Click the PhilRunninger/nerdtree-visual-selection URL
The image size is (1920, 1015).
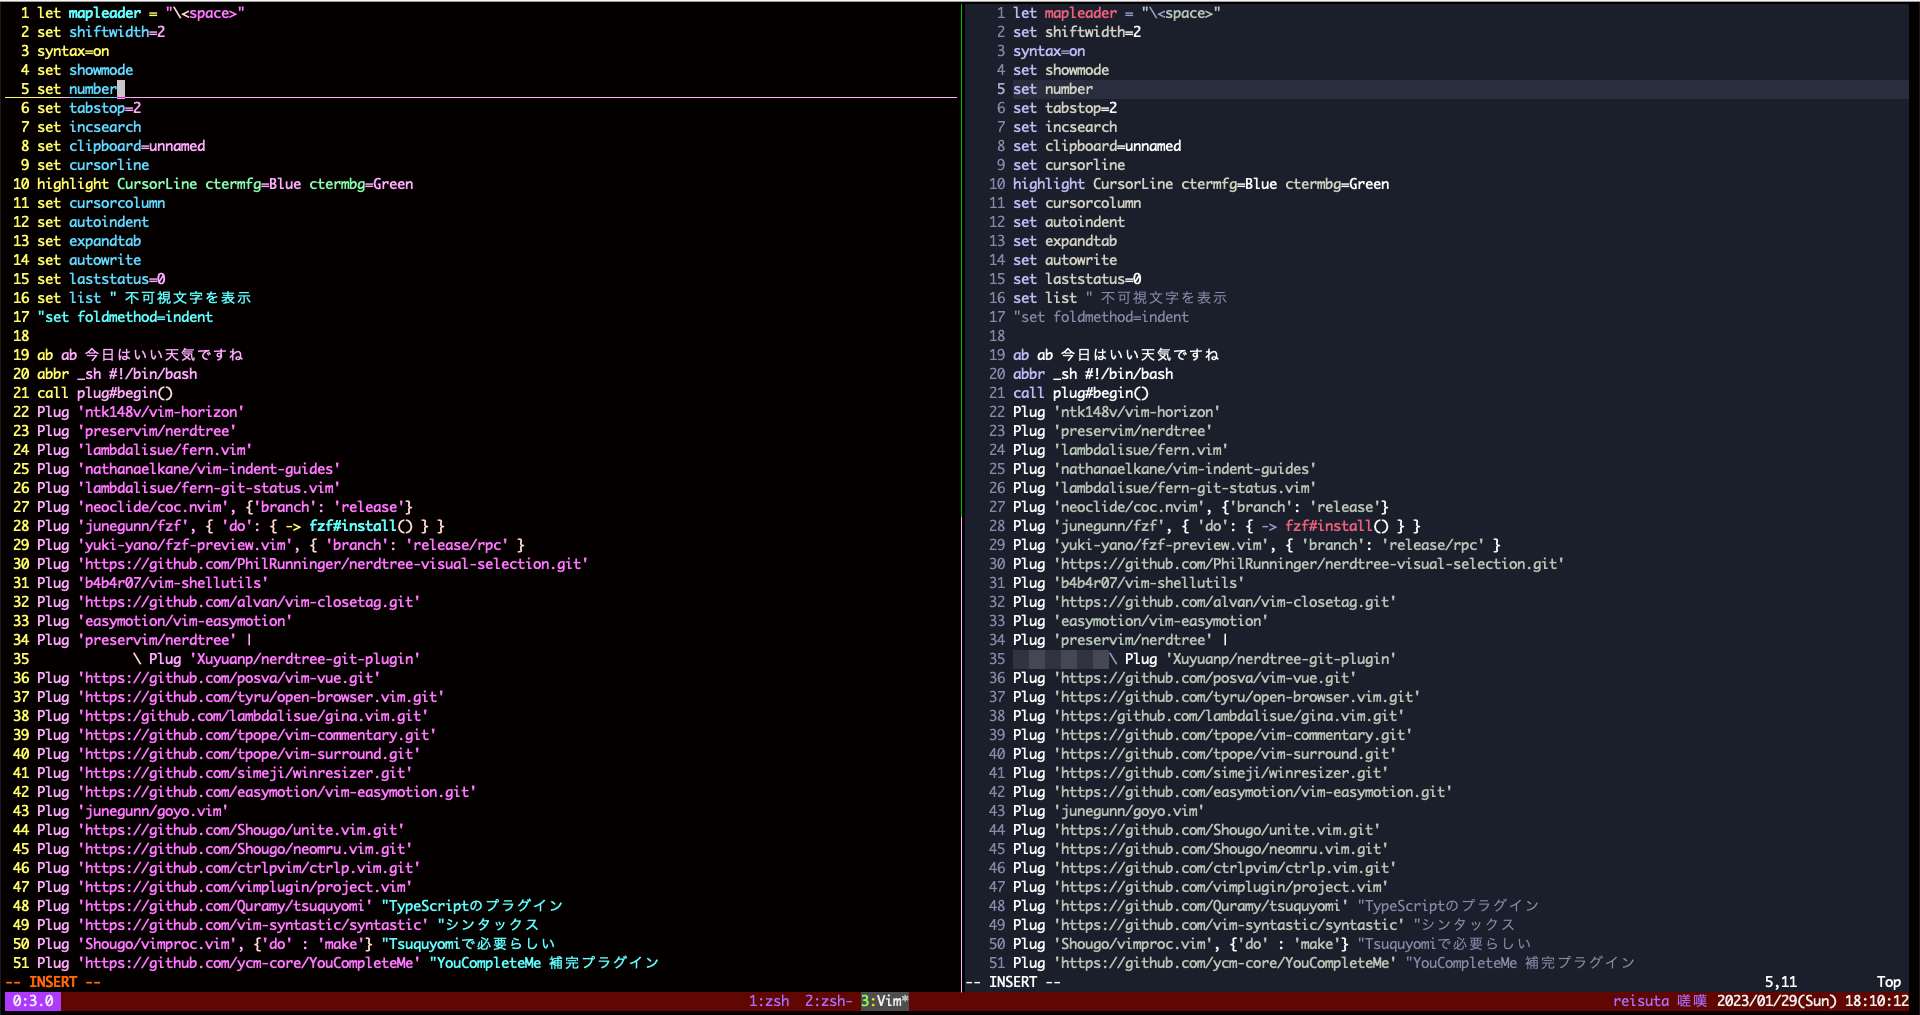[335, 564]
